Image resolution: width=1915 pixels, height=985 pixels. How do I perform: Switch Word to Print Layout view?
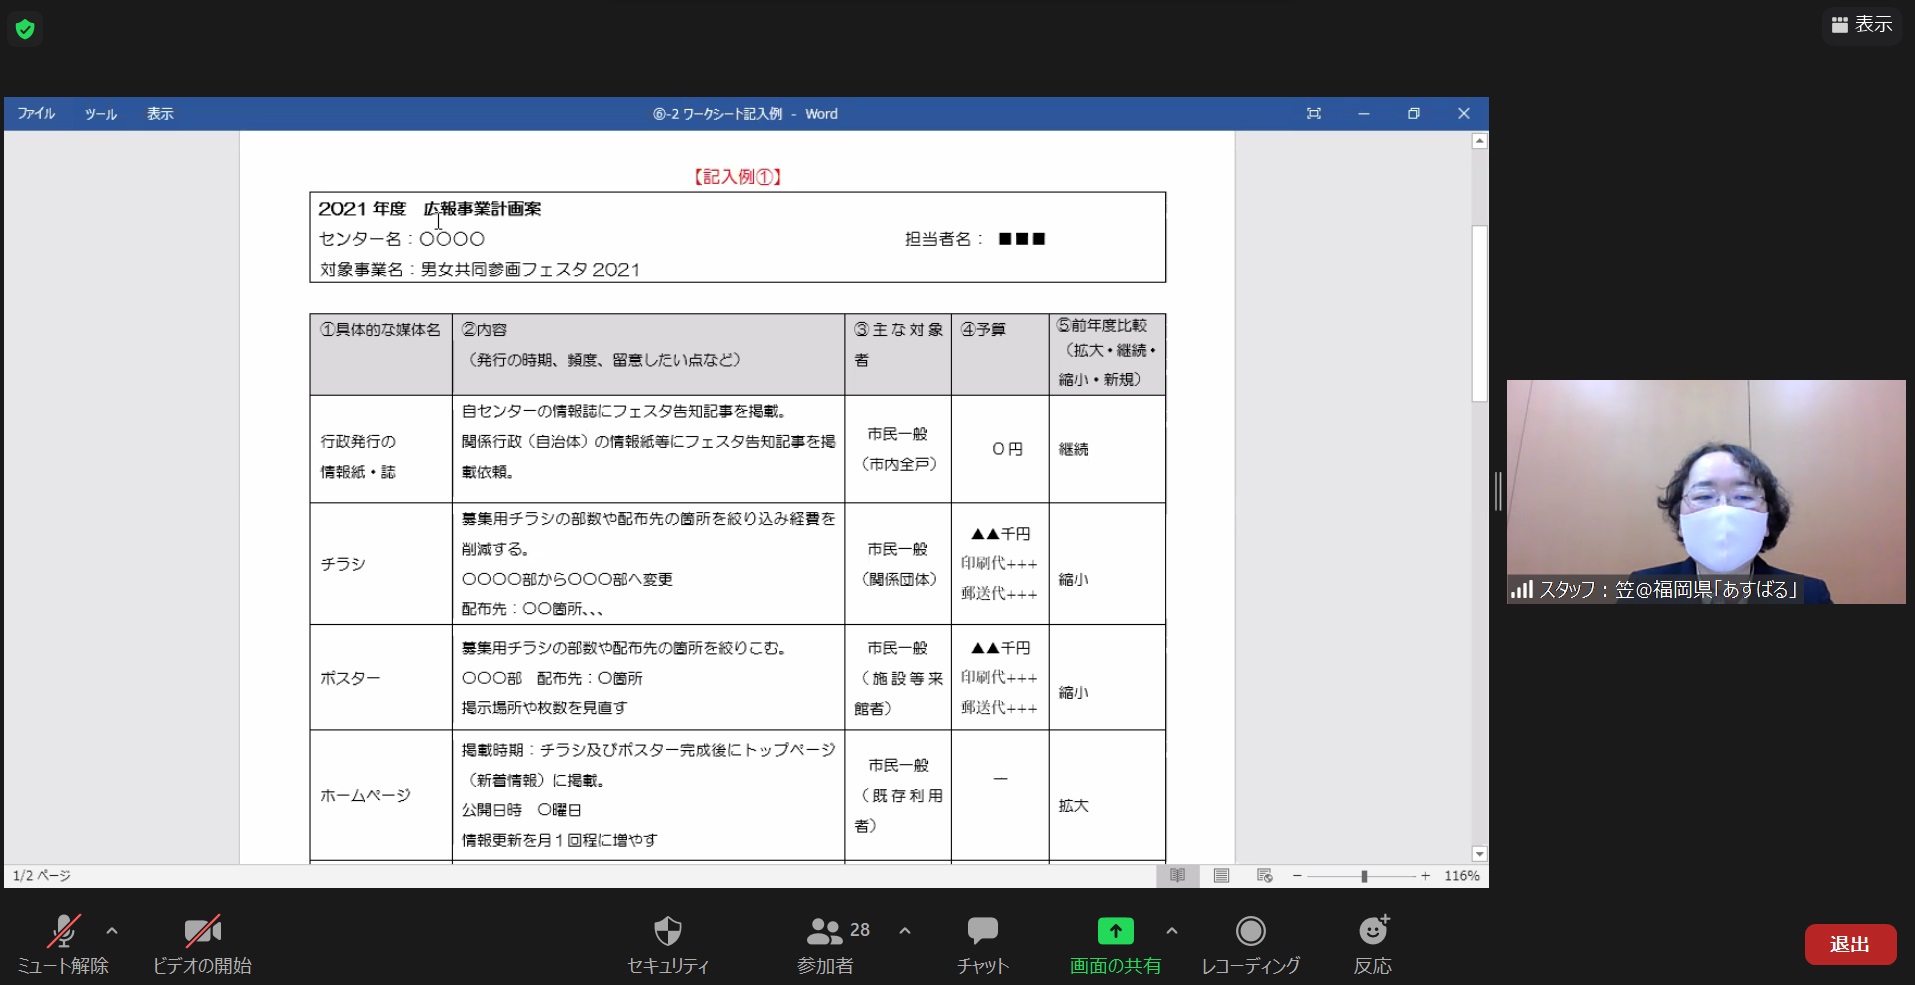pos(1221,876)
